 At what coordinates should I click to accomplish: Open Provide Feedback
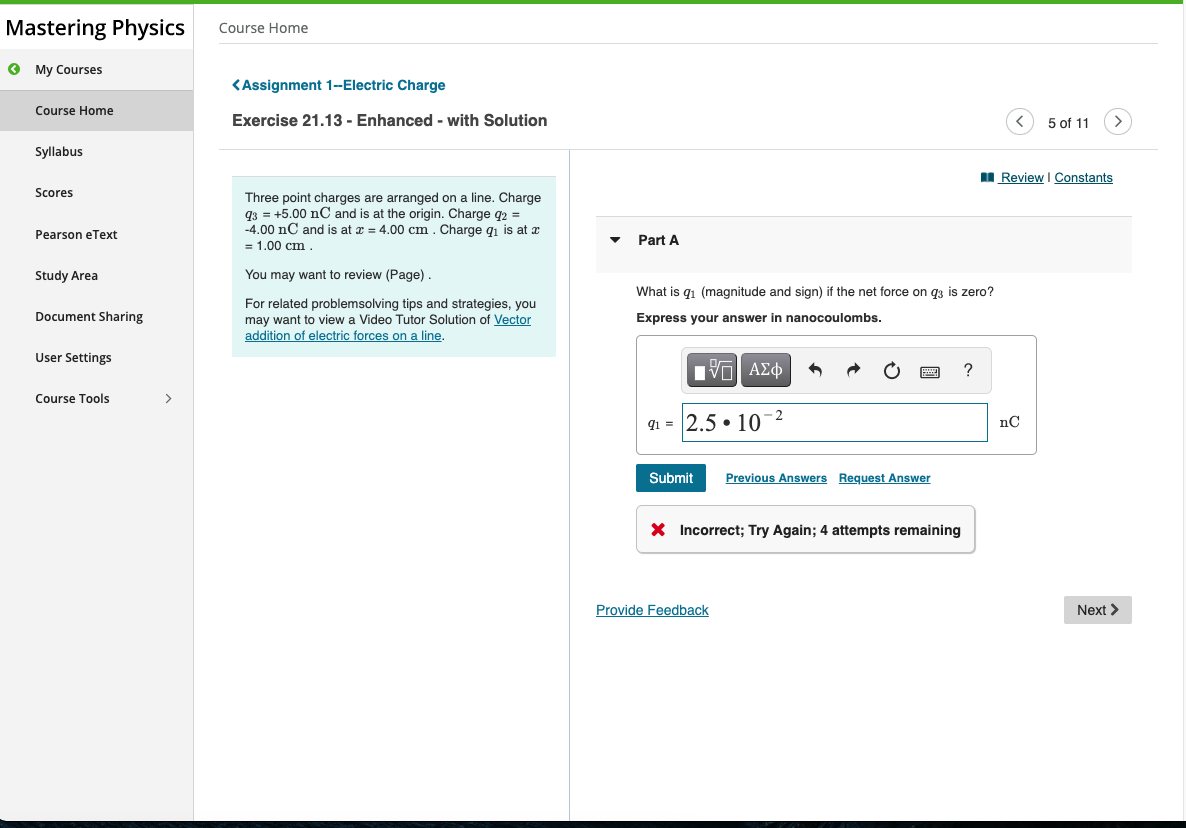point(652,610)
